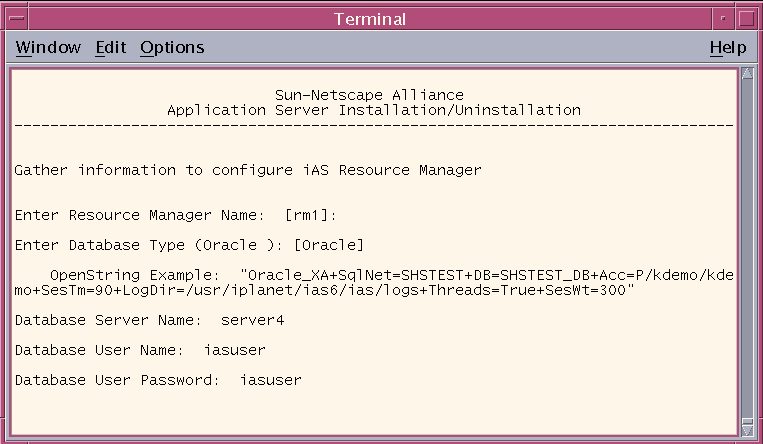Open the window menu dash button
This screenshot has width=763, height=444.
point(17,18)
